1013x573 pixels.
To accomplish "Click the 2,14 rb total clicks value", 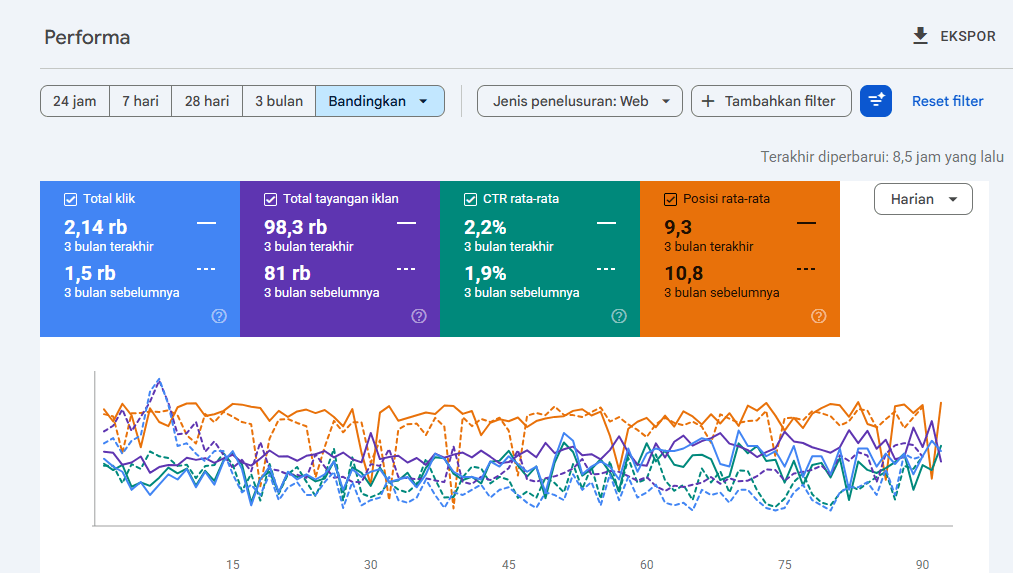I will [96, 227].
